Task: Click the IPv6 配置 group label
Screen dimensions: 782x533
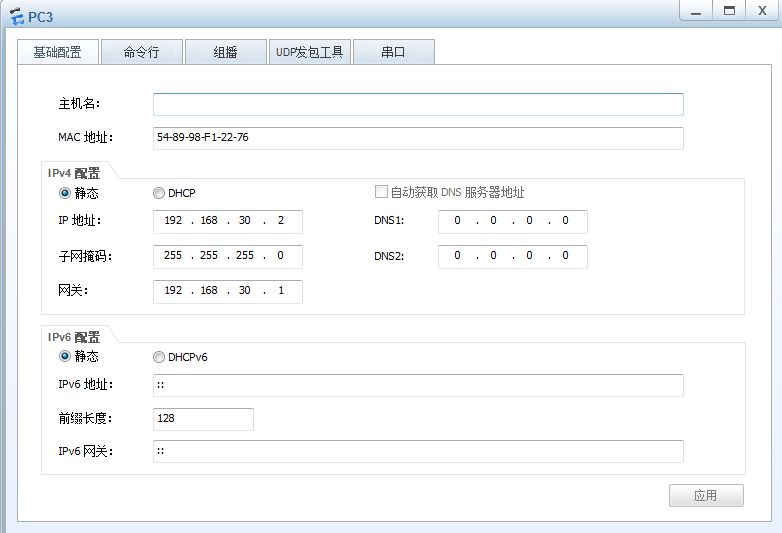Action: 74,337
